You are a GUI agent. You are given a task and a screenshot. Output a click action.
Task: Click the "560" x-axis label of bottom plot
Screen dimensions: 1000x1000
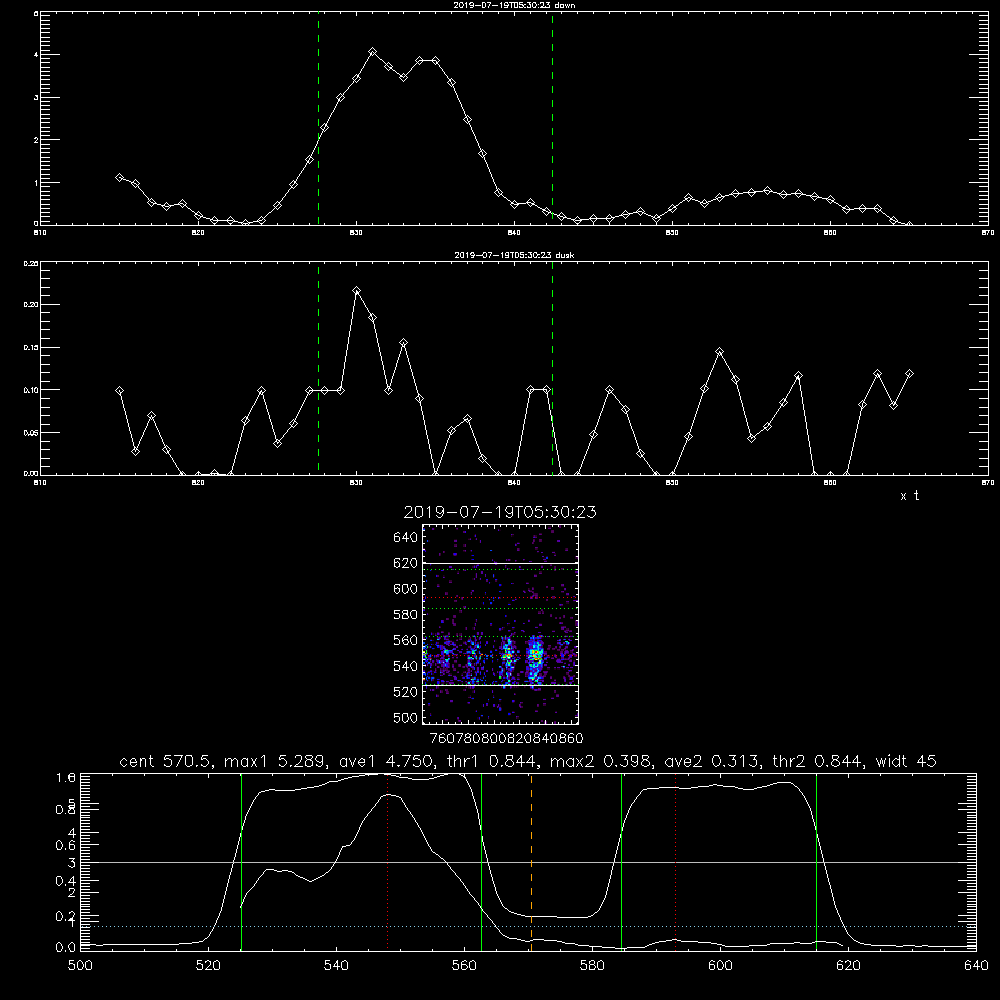[464, 966]
